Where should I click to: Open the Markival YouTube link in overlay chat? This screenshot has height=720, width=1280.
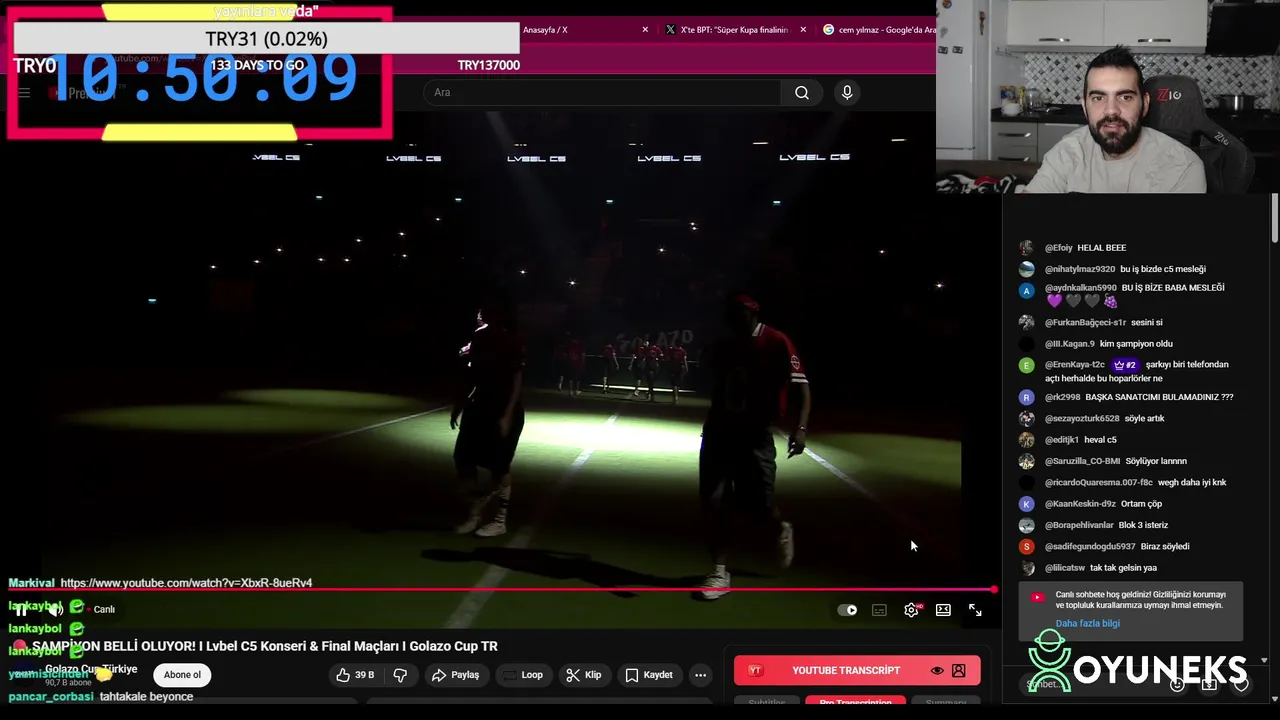pos(186,583)
